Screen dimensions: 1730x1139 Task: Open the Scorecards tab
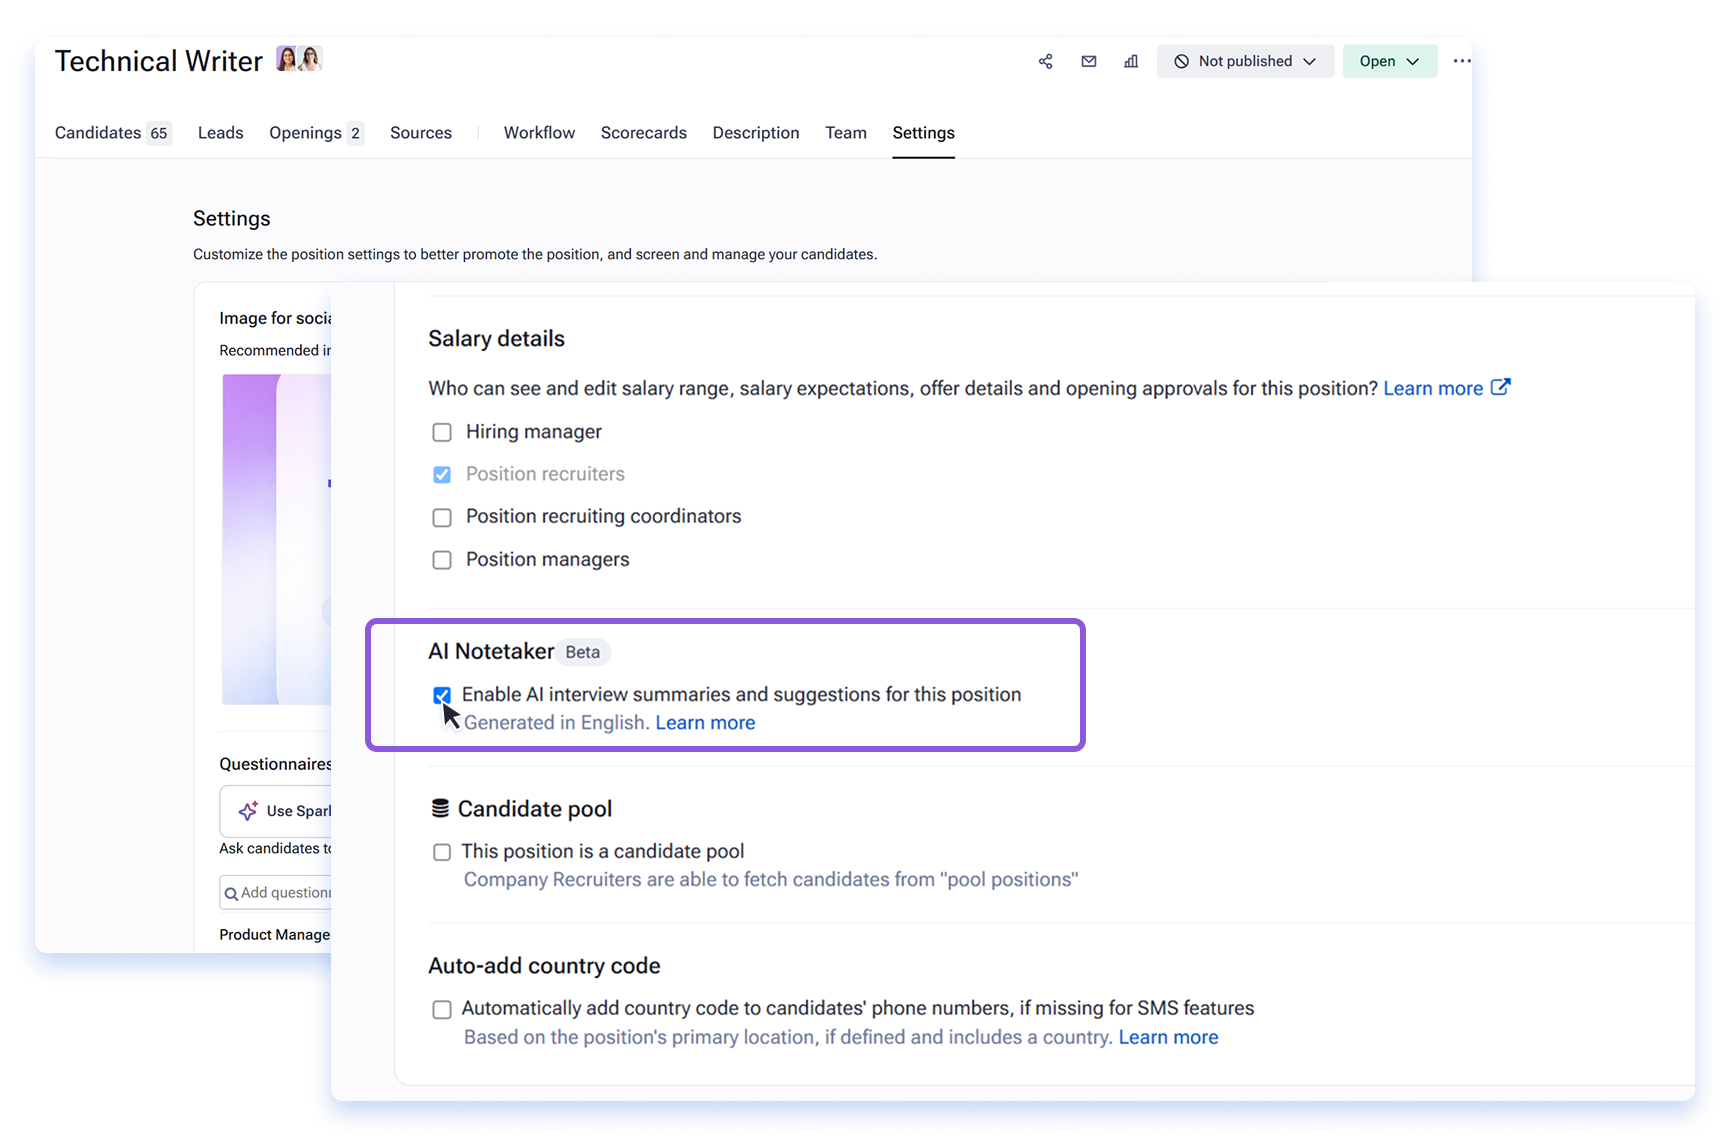point(643,133)
